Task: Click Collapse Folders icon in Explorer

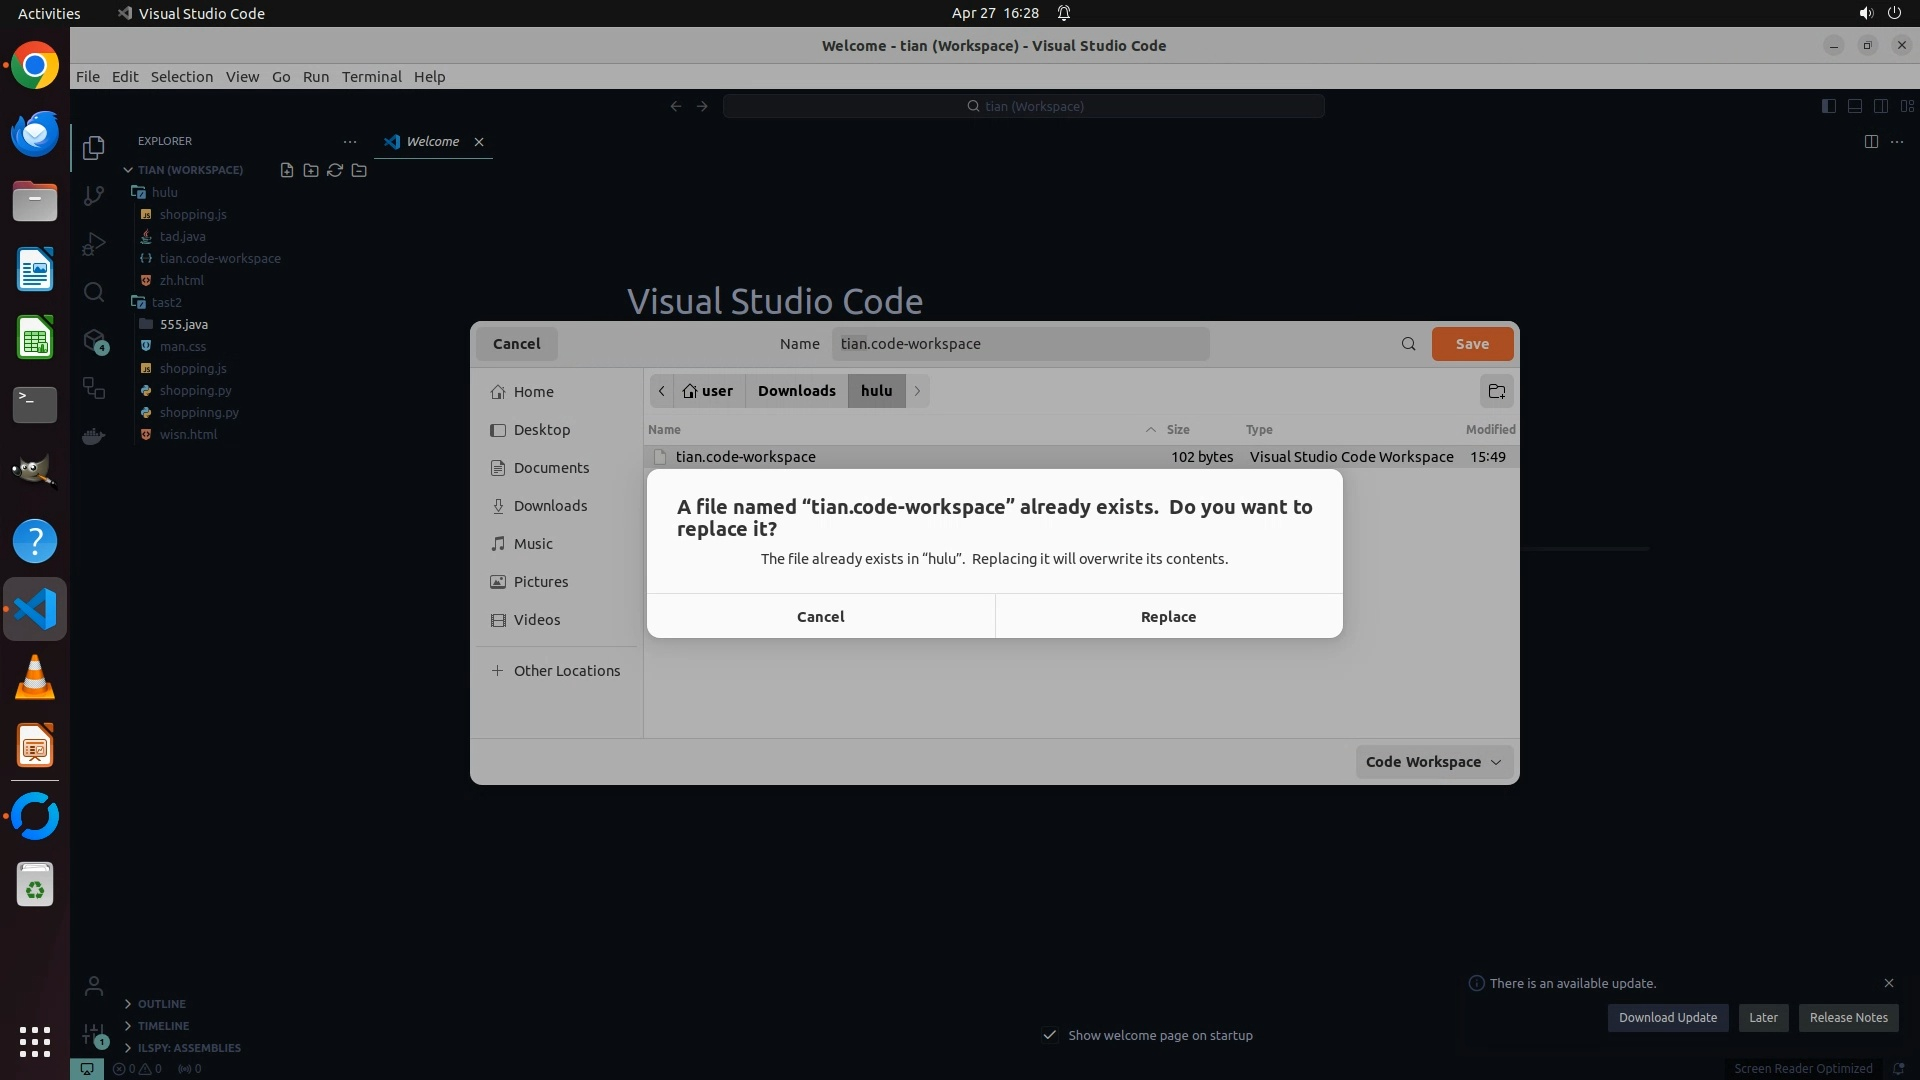Action: point(359,170)
